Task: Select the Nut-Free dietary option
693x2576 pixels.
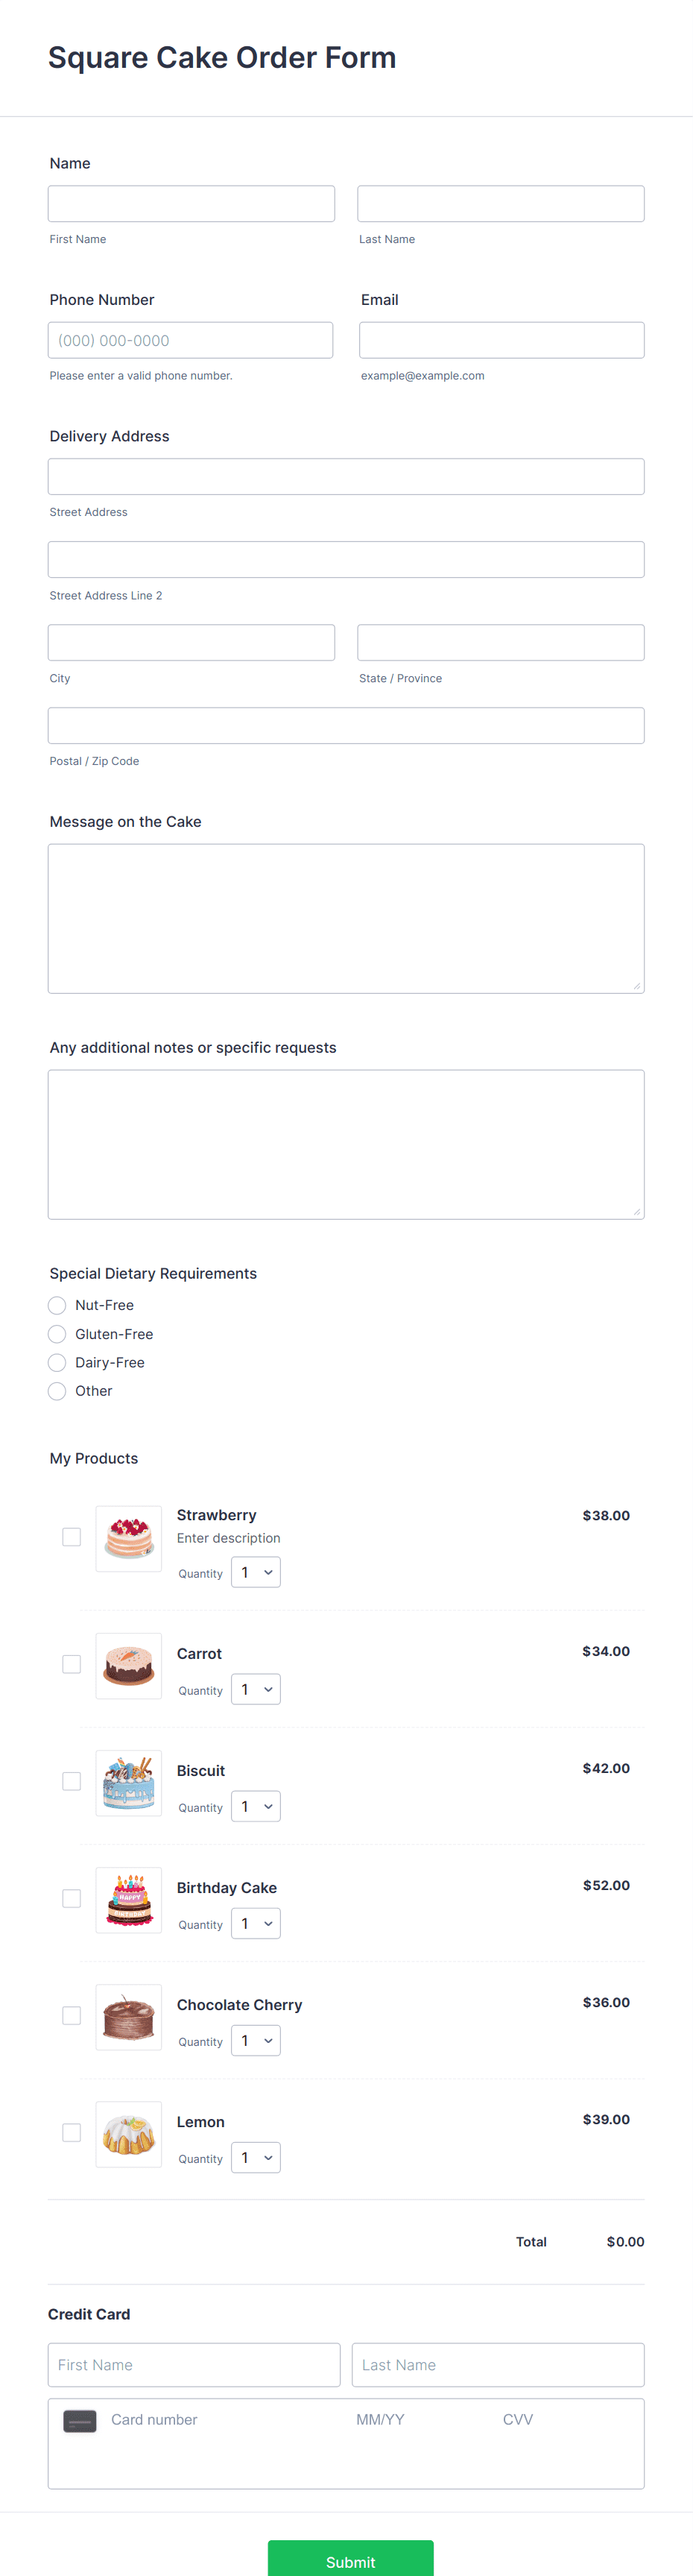Action: coord(57,1305)
